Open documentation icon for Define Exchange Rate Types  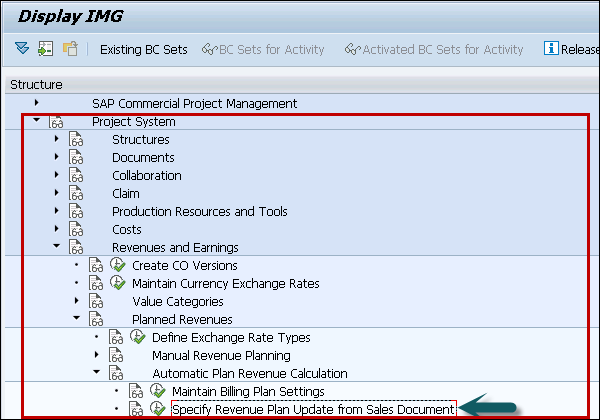click(116, 337)
